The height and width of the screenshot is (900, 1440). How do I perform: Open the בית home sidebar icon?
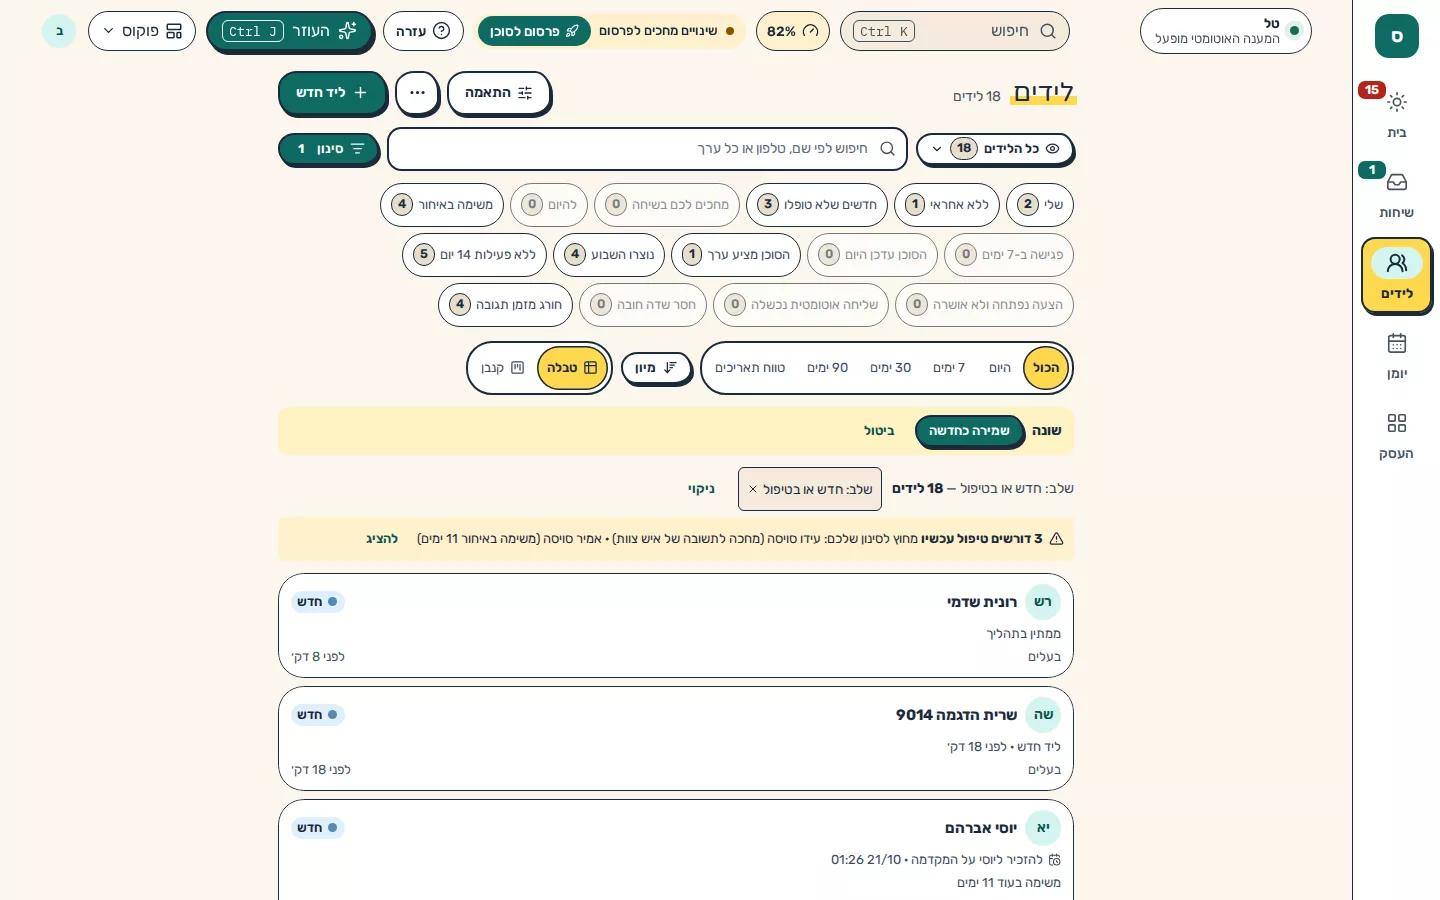[1396, 103]
